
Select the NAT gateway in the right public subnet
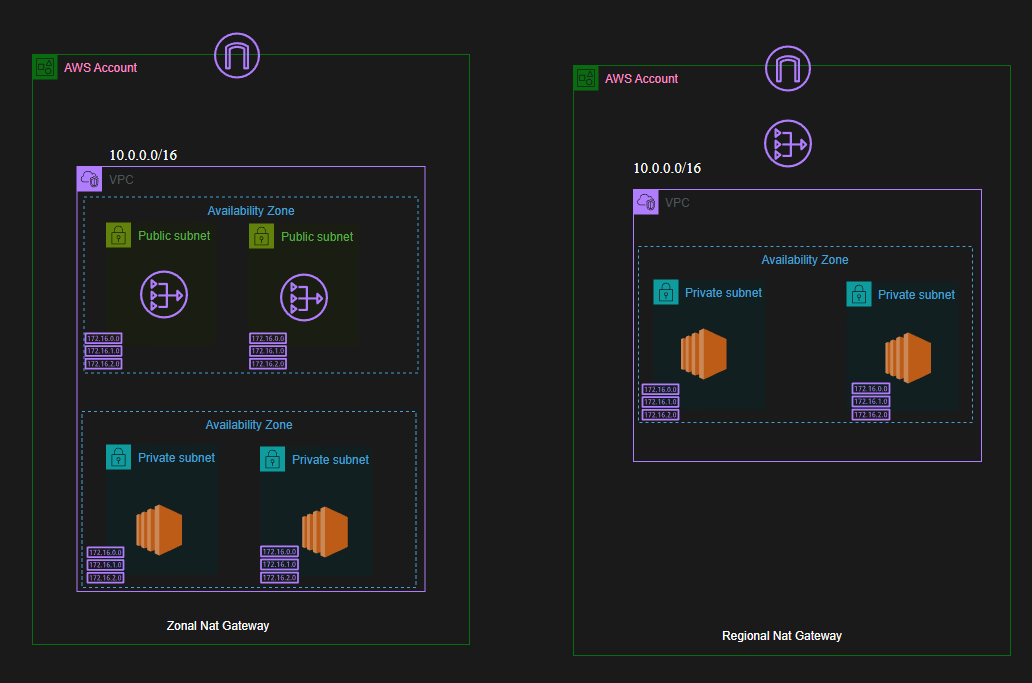[x=304, y=298]
